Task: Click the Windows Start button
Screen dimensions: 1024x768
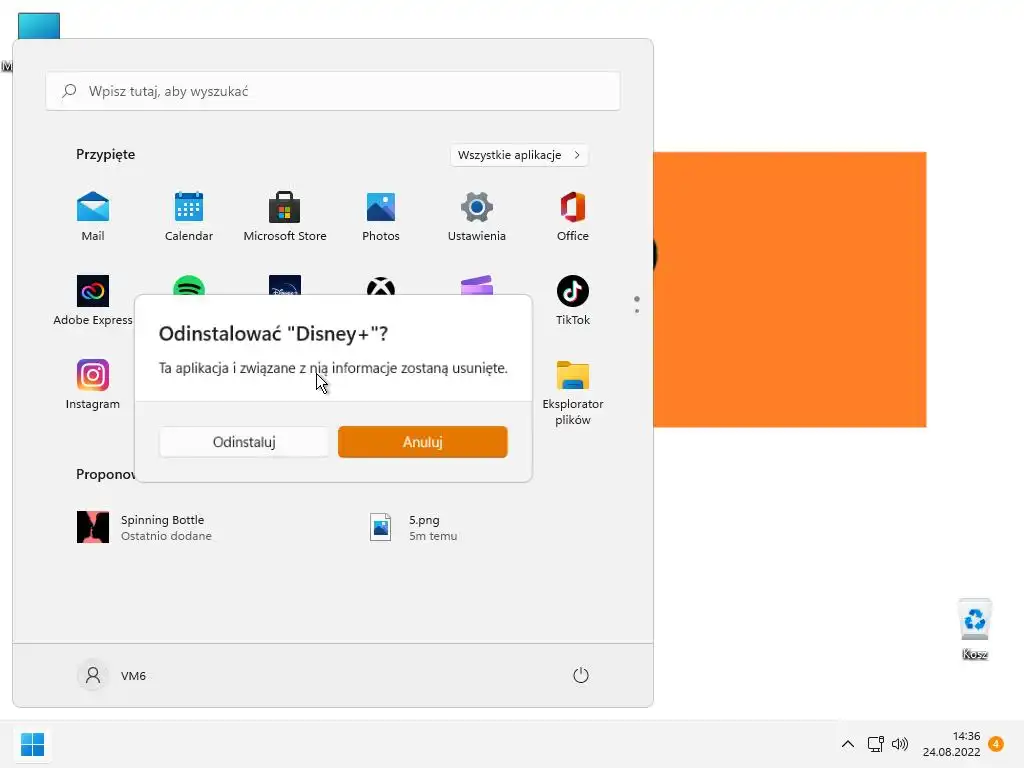Action: (32, 744)
